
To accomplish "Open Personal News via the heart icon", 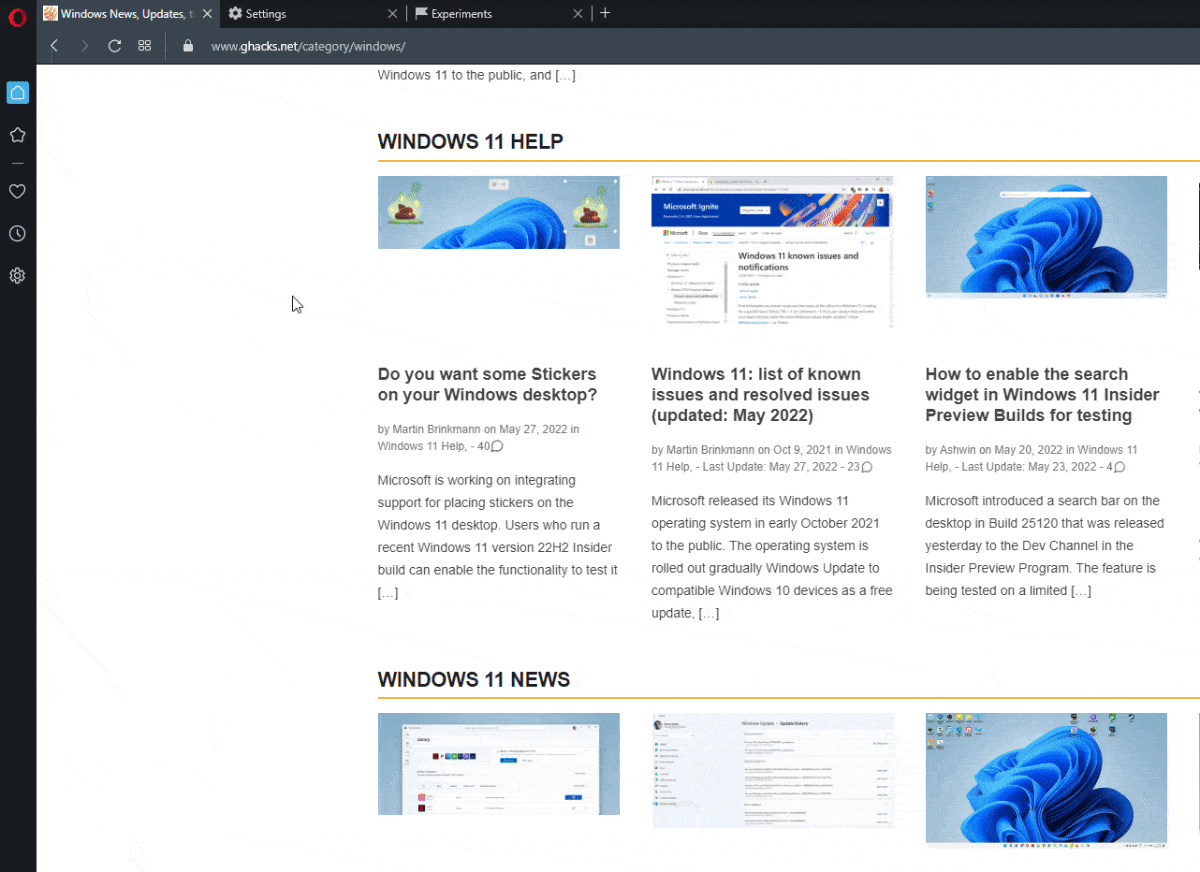I will (x=17, y=191).
